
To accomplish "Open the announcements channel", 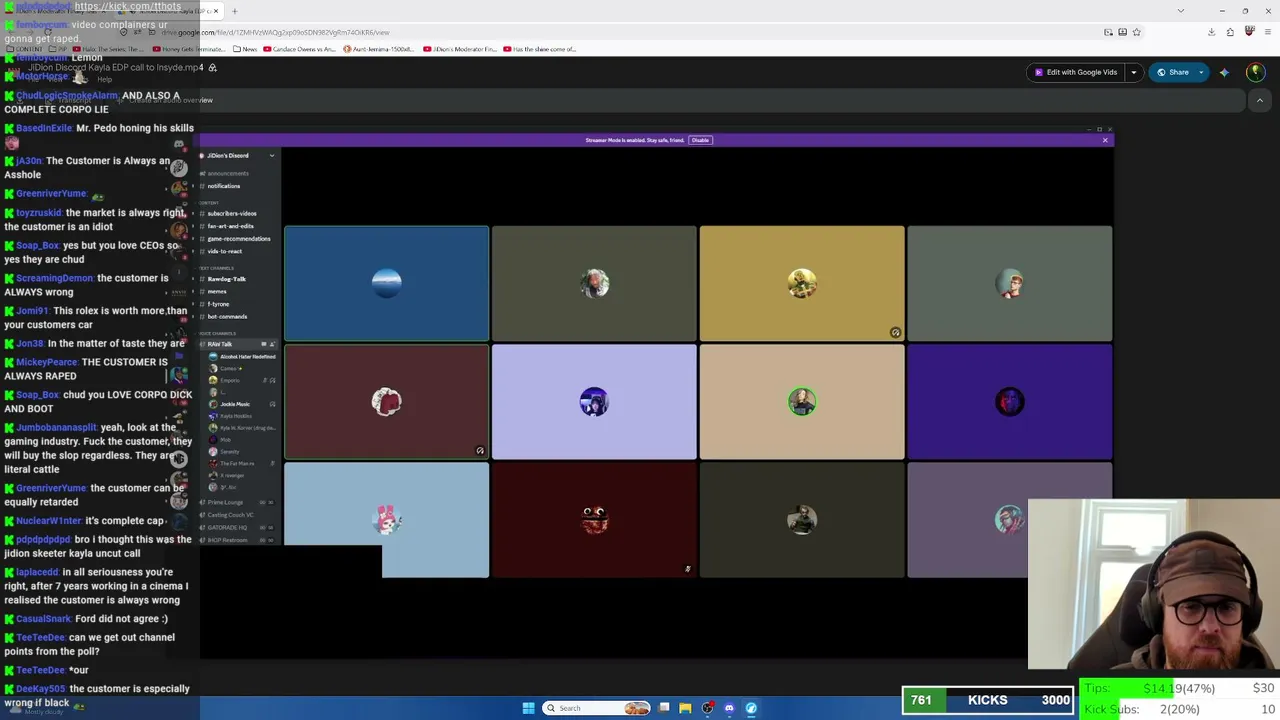I will pyautogui.click(x=228, y=174).
